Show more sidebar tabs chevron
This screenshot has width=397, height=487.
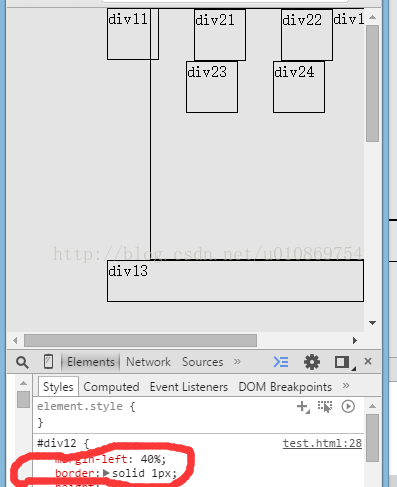(346, 386)
